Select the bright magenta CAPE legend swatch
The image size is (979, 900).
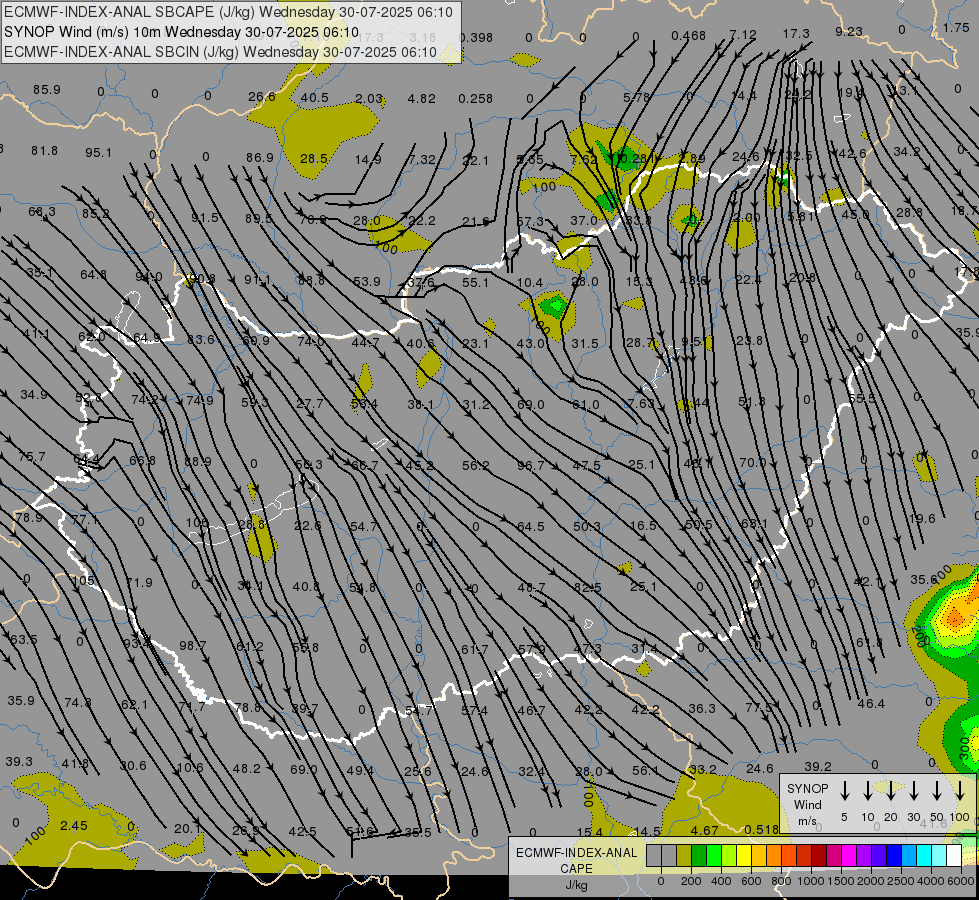click(849, 855)
